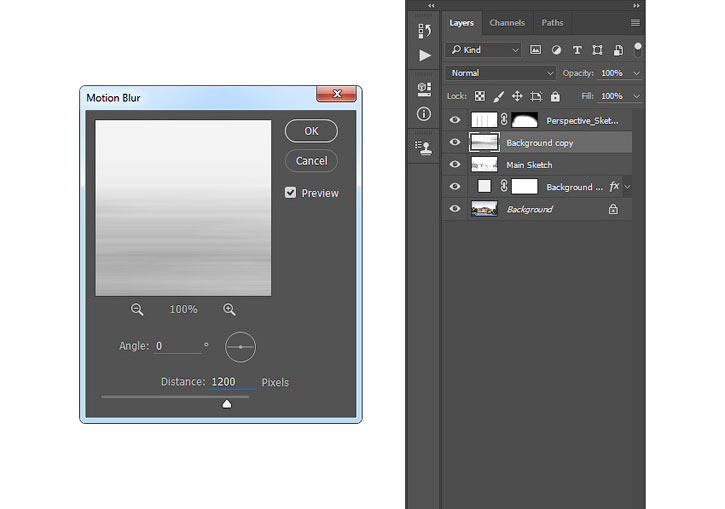Hide the Background copy layer
725x509 pixels.
click(455, 142)
